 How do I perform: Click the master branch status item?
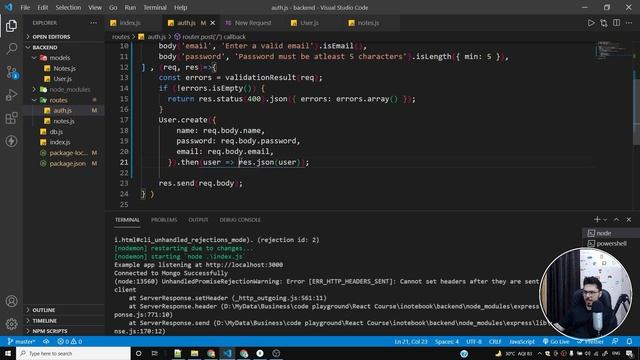(21, 341)
